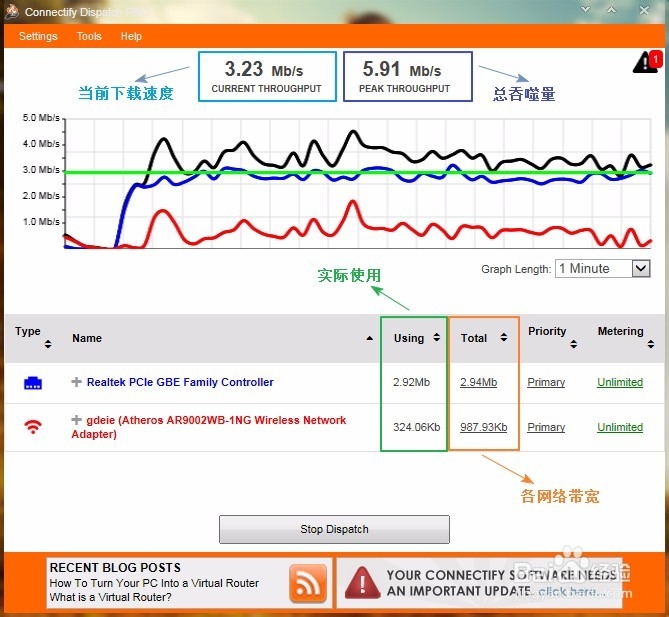The image size is (669, 617).
Task: Click the warning alert notification icon
Action: (x=647, y=62)
